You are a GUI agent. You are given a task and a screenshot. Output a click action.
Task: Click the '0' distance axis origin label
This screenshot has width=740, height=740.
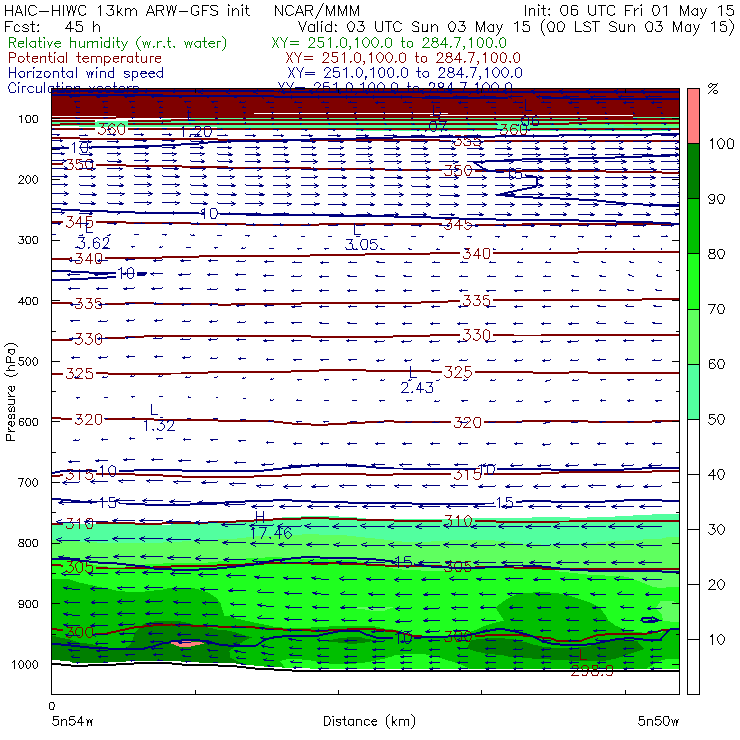tap(51, 706)
